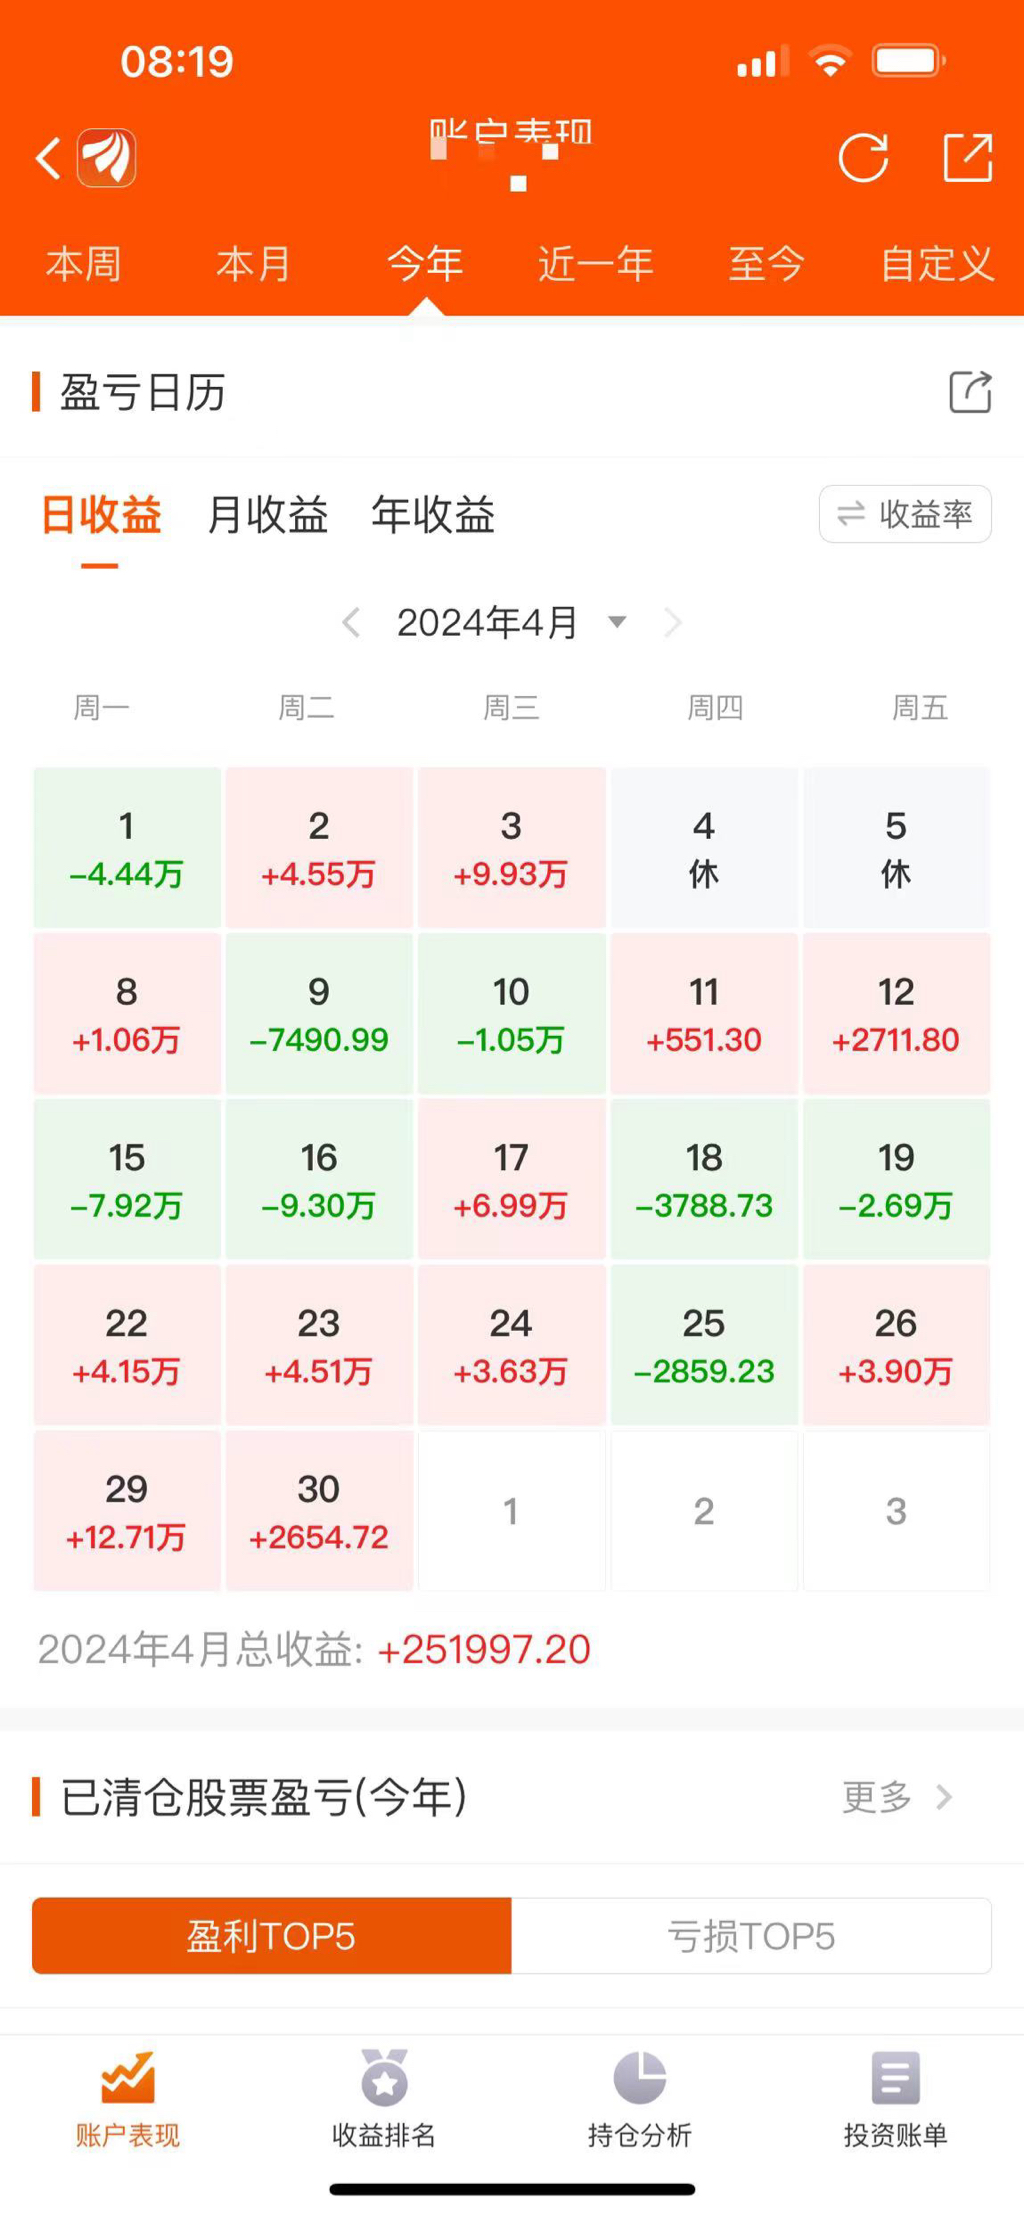Tap the share icon in top bar
The width and height of the screenshot is (1024, 2215).
(968, 158)
